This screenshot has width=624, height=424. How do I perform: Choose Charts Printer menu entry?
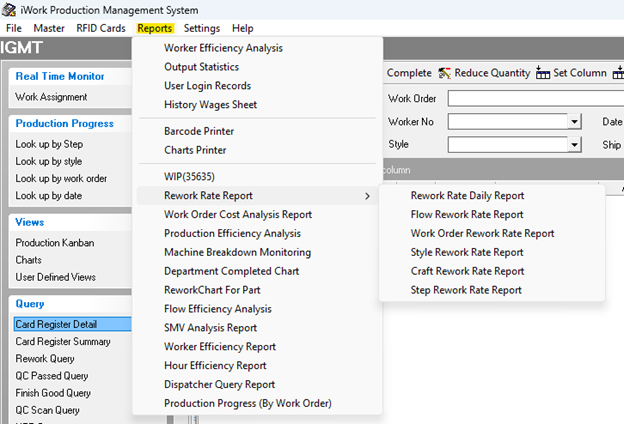point(195,150)
